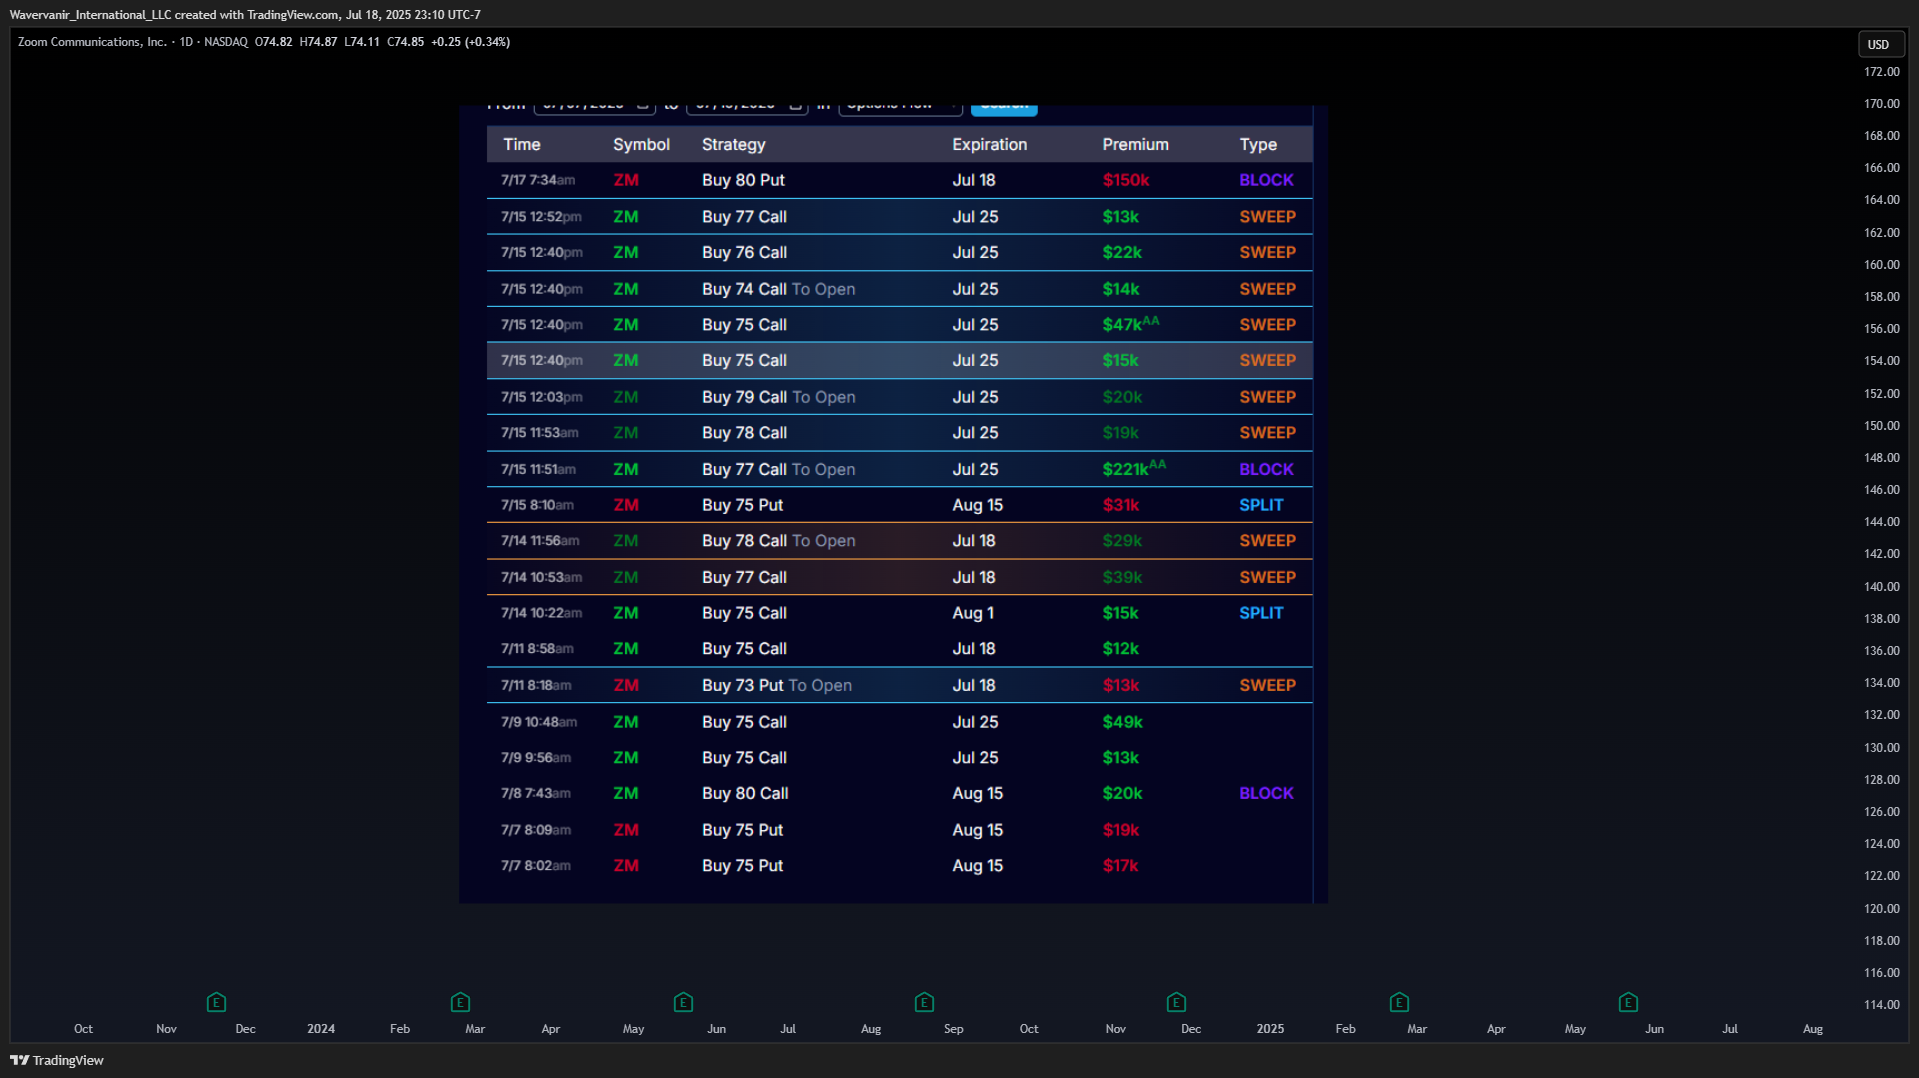Click the earnings marker between Feb and Mar 2024
Screen dimensions: 1919x1078
click(460, 1002)
